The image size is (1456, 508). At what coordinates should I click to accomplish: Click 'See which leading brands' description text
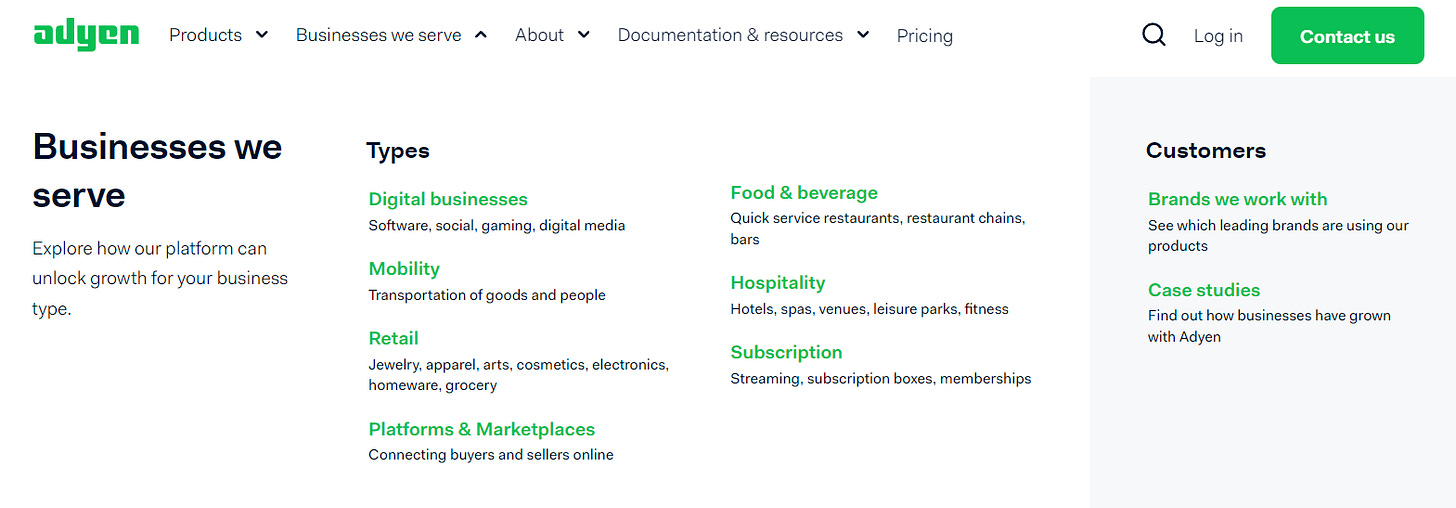(x=1278, y=236)
